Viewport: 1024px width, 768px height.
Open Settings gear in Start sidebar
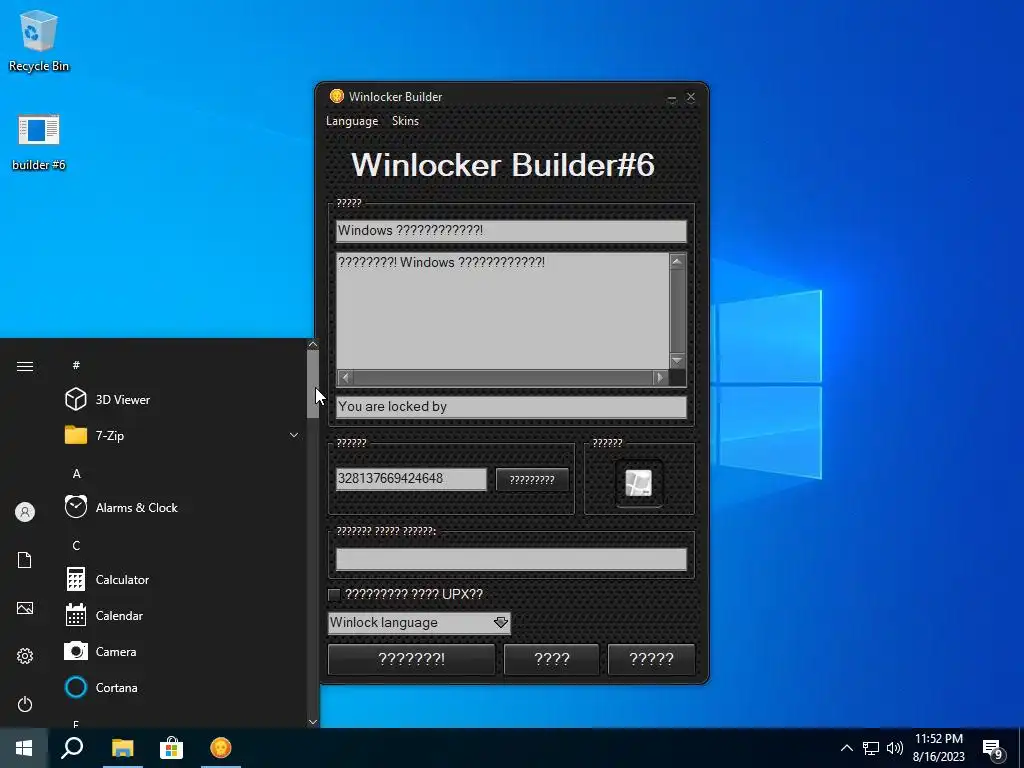click(x=25, y=656)
